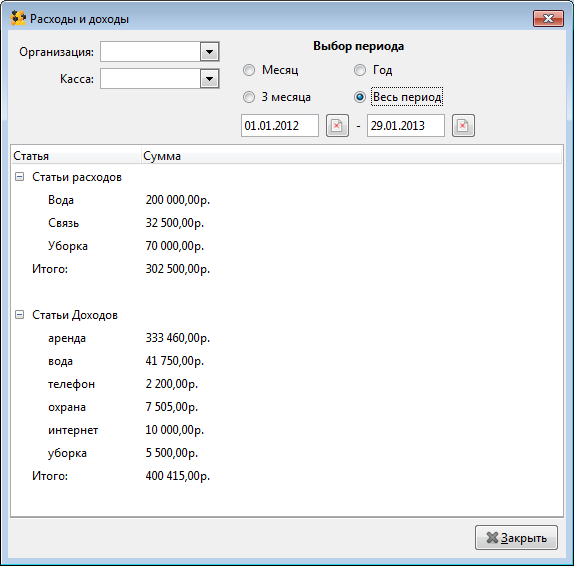Image resolution: width=574 pixels, height=566 pixels.
Task: Collapse the Статьи расходов group
Action: point(19,177)
